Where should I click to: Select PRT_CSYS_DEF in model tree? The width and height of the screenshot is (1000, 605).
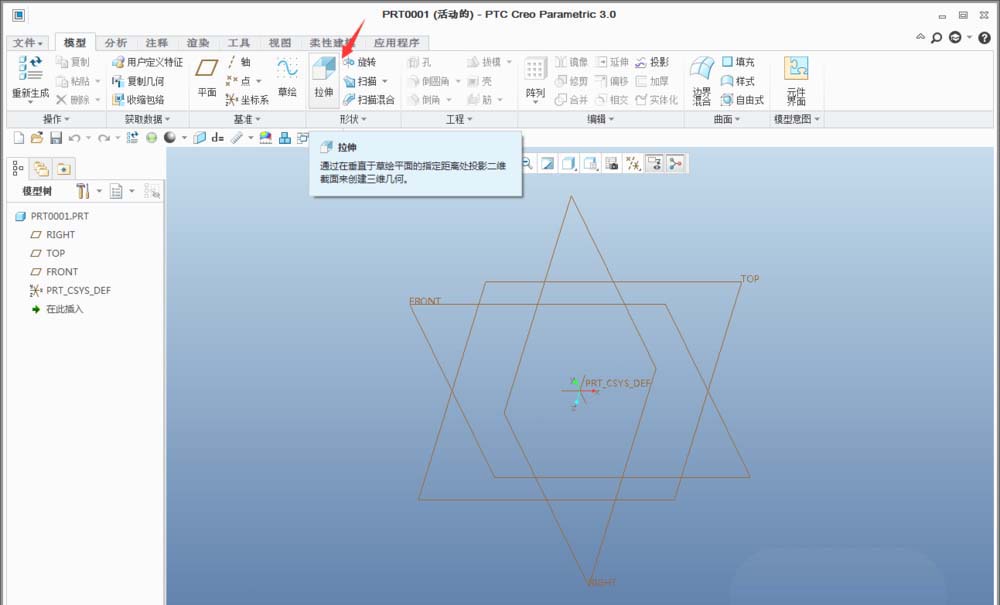tap(70, 290)
